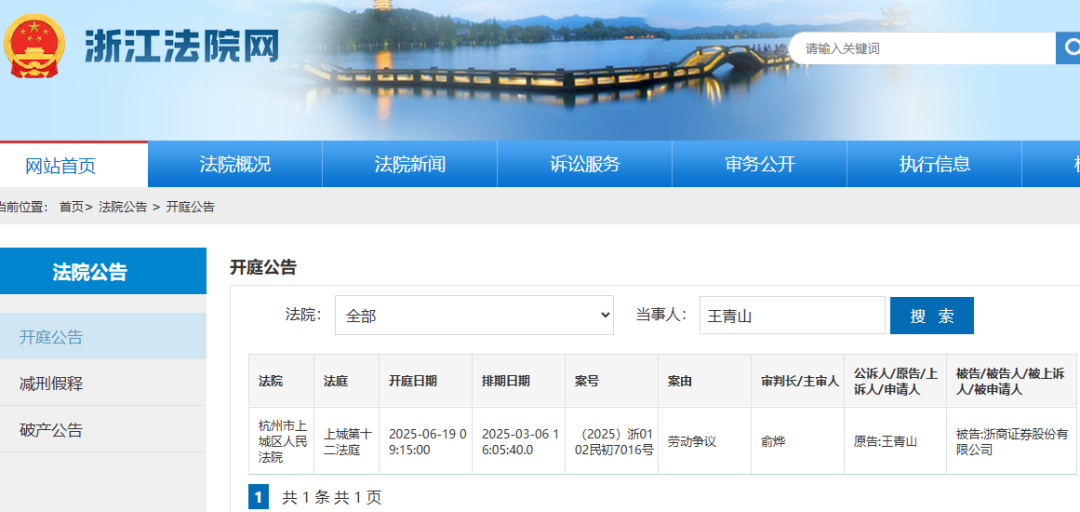
Task: Open the 审务公开 menu
Action: click(x=760, y=164)
